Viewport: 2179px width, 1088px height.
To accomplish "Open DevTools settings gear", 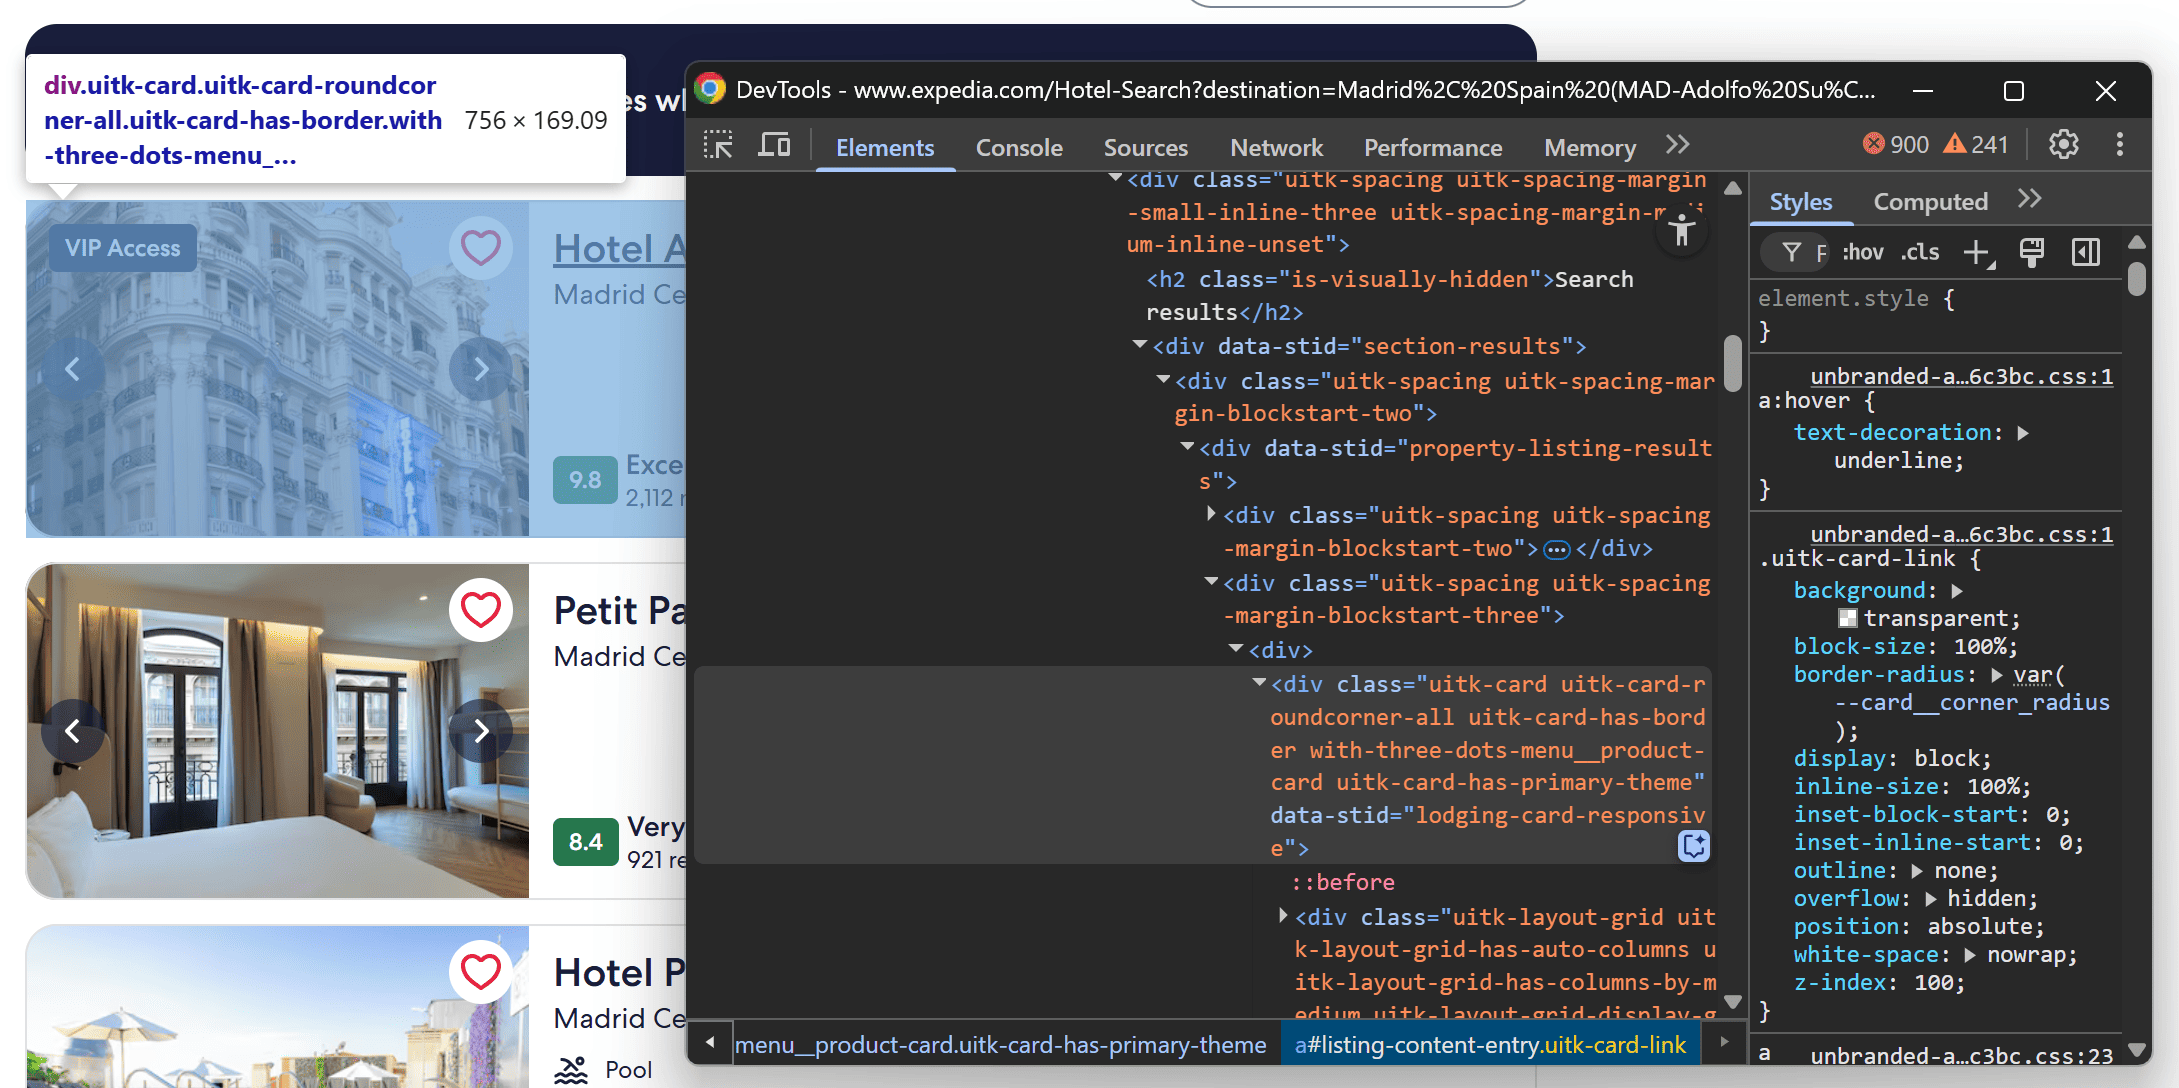I will click(2062, 144).
